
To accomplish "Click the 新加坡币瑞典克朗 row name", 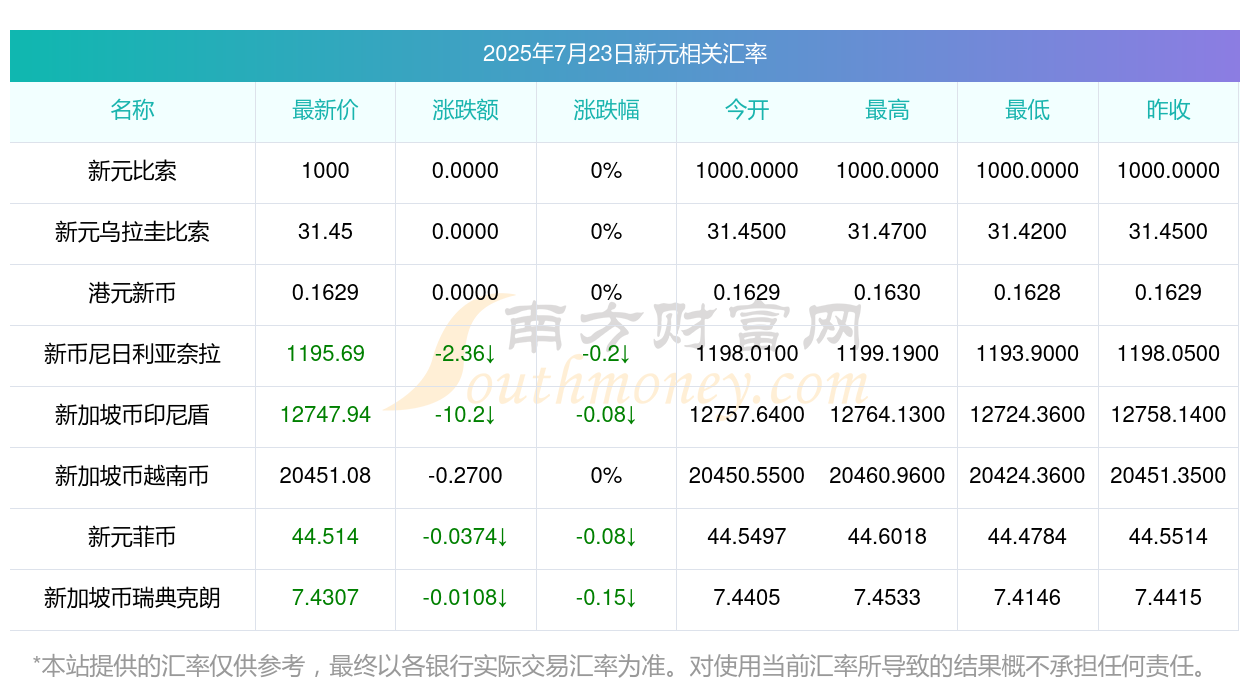I will [132, 598].
